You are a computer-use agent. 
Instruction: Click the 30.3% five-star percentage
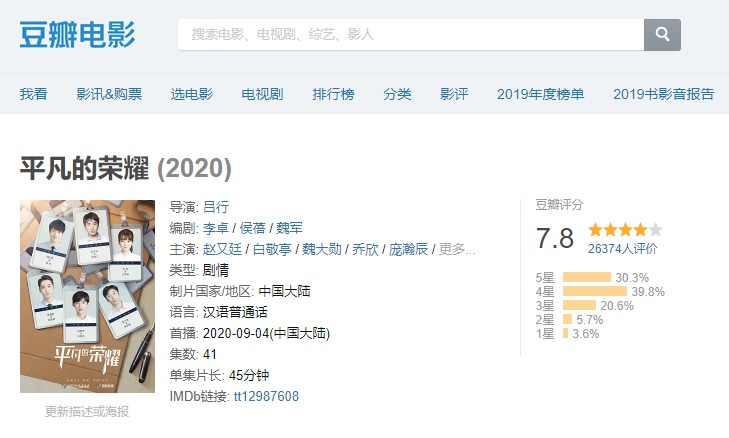(632, 278)
